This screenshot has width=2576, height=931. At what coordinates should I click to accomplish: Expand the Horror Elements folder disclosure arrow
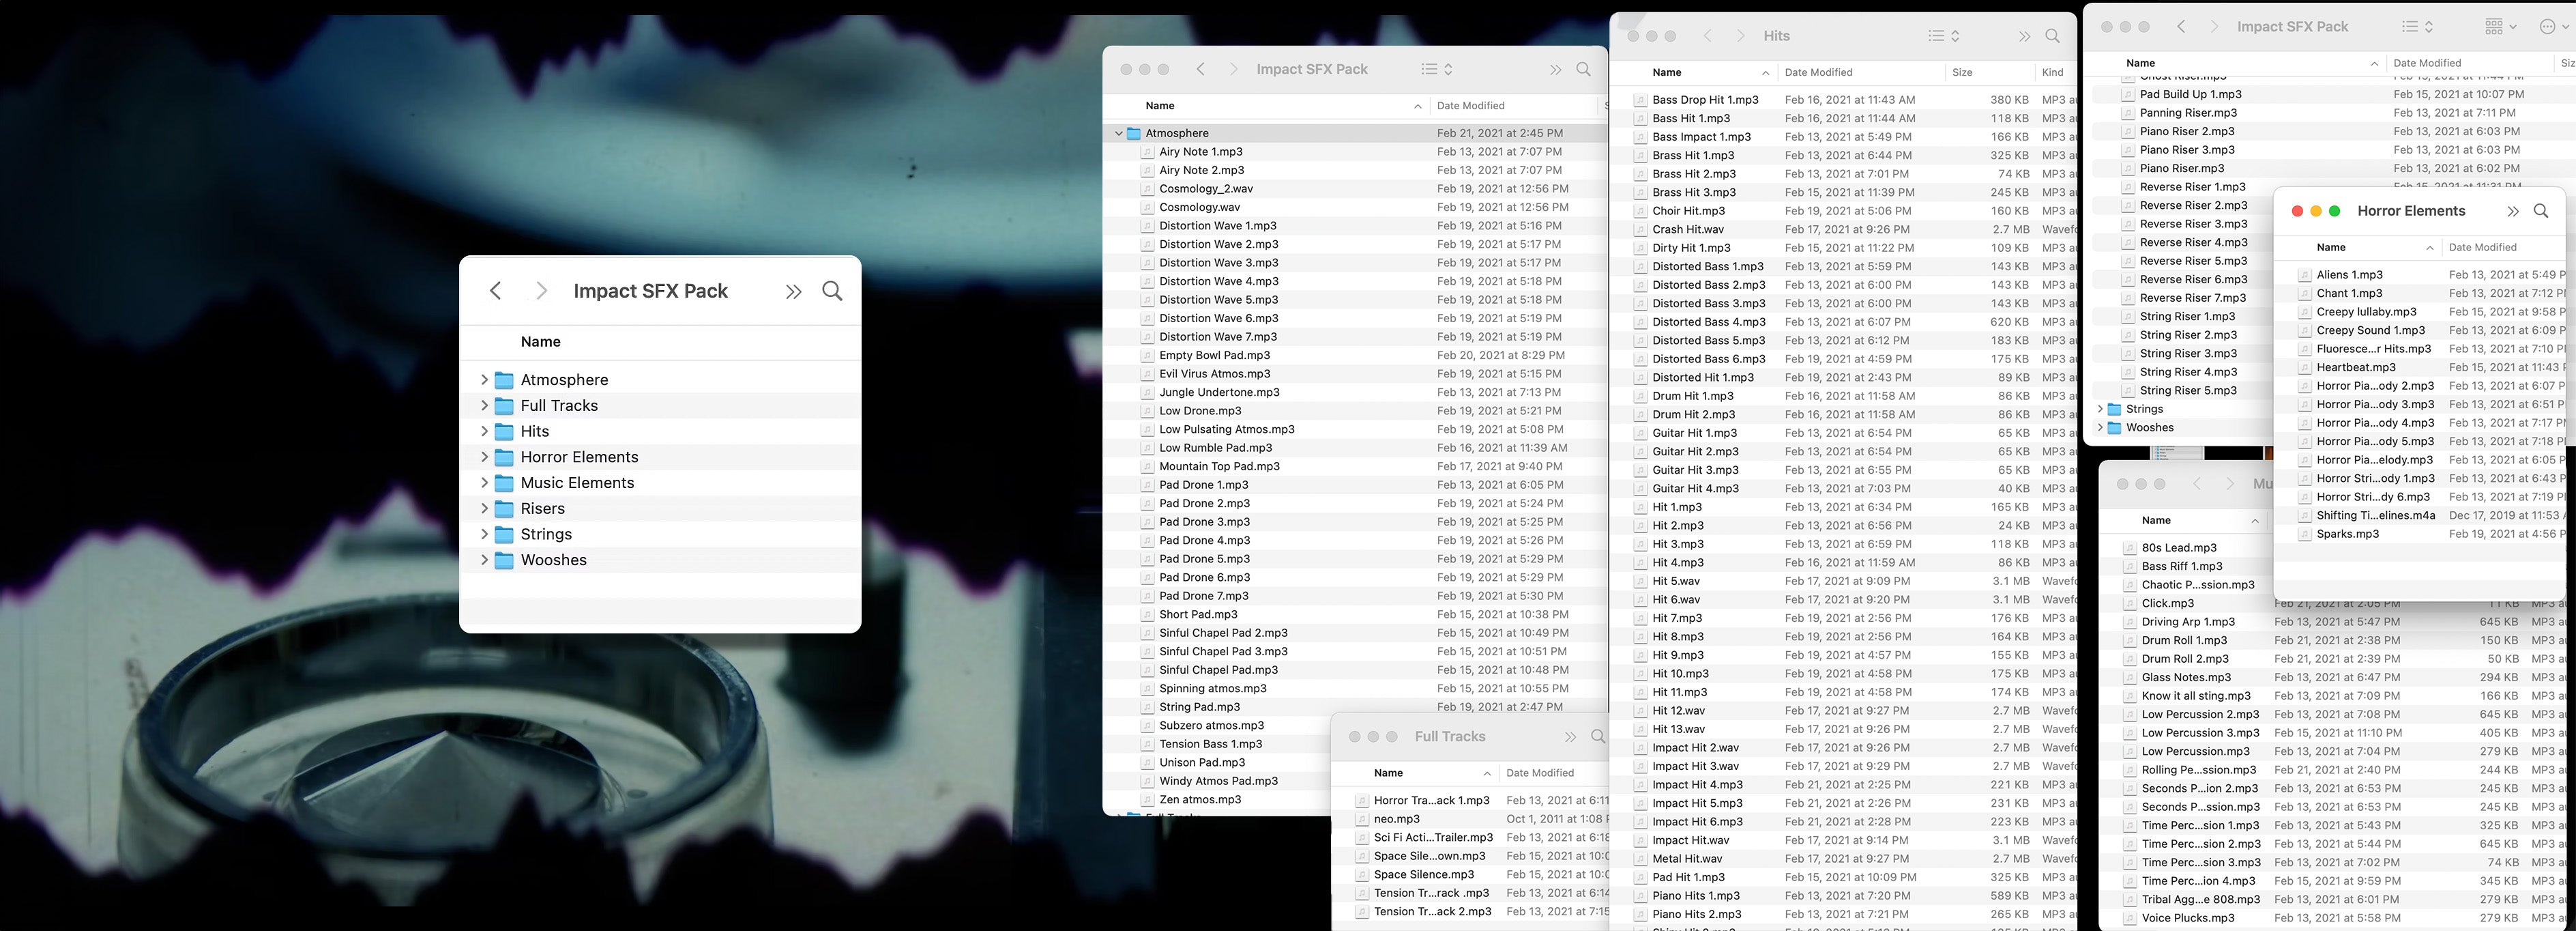pos(485,457)
